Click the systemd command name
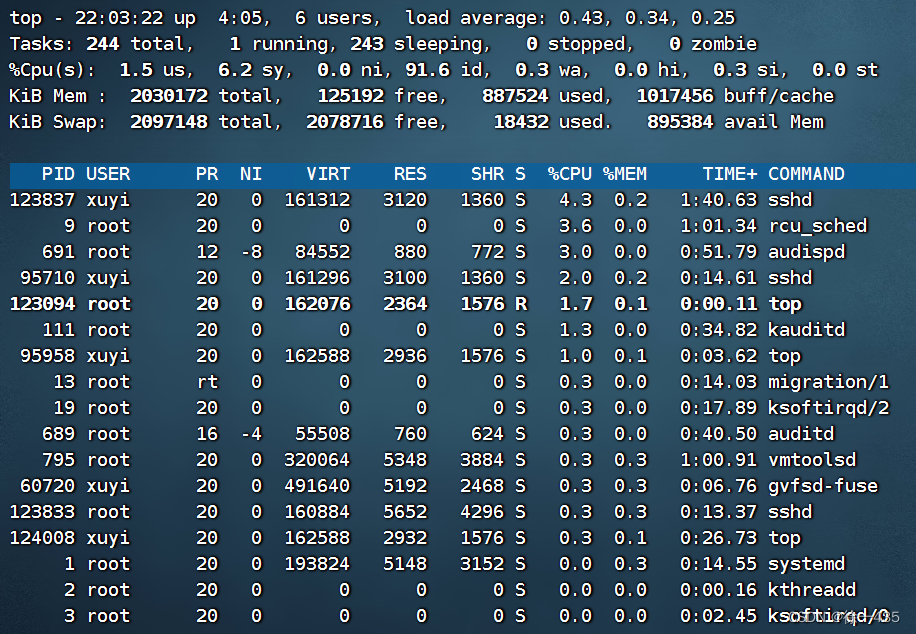 coord(806,564)
